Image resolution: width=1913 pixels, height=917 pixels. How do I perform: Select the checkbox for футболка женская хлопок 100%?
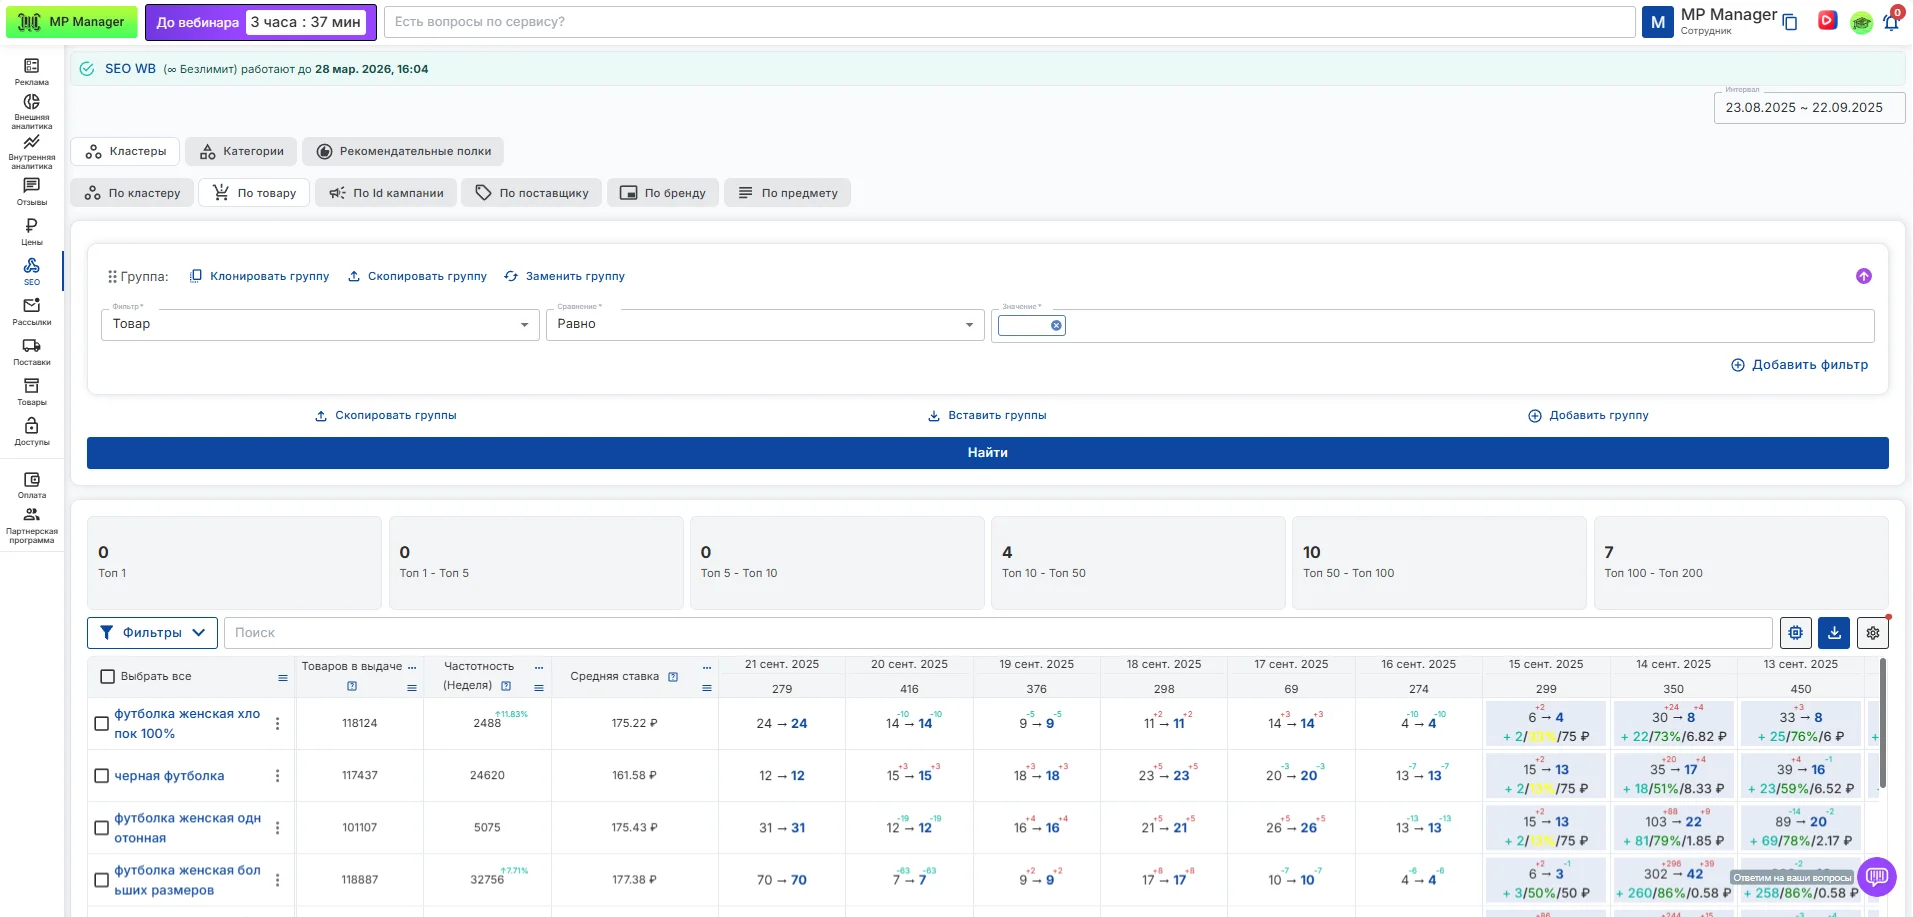pyautogui.click(x=100, y=723)
